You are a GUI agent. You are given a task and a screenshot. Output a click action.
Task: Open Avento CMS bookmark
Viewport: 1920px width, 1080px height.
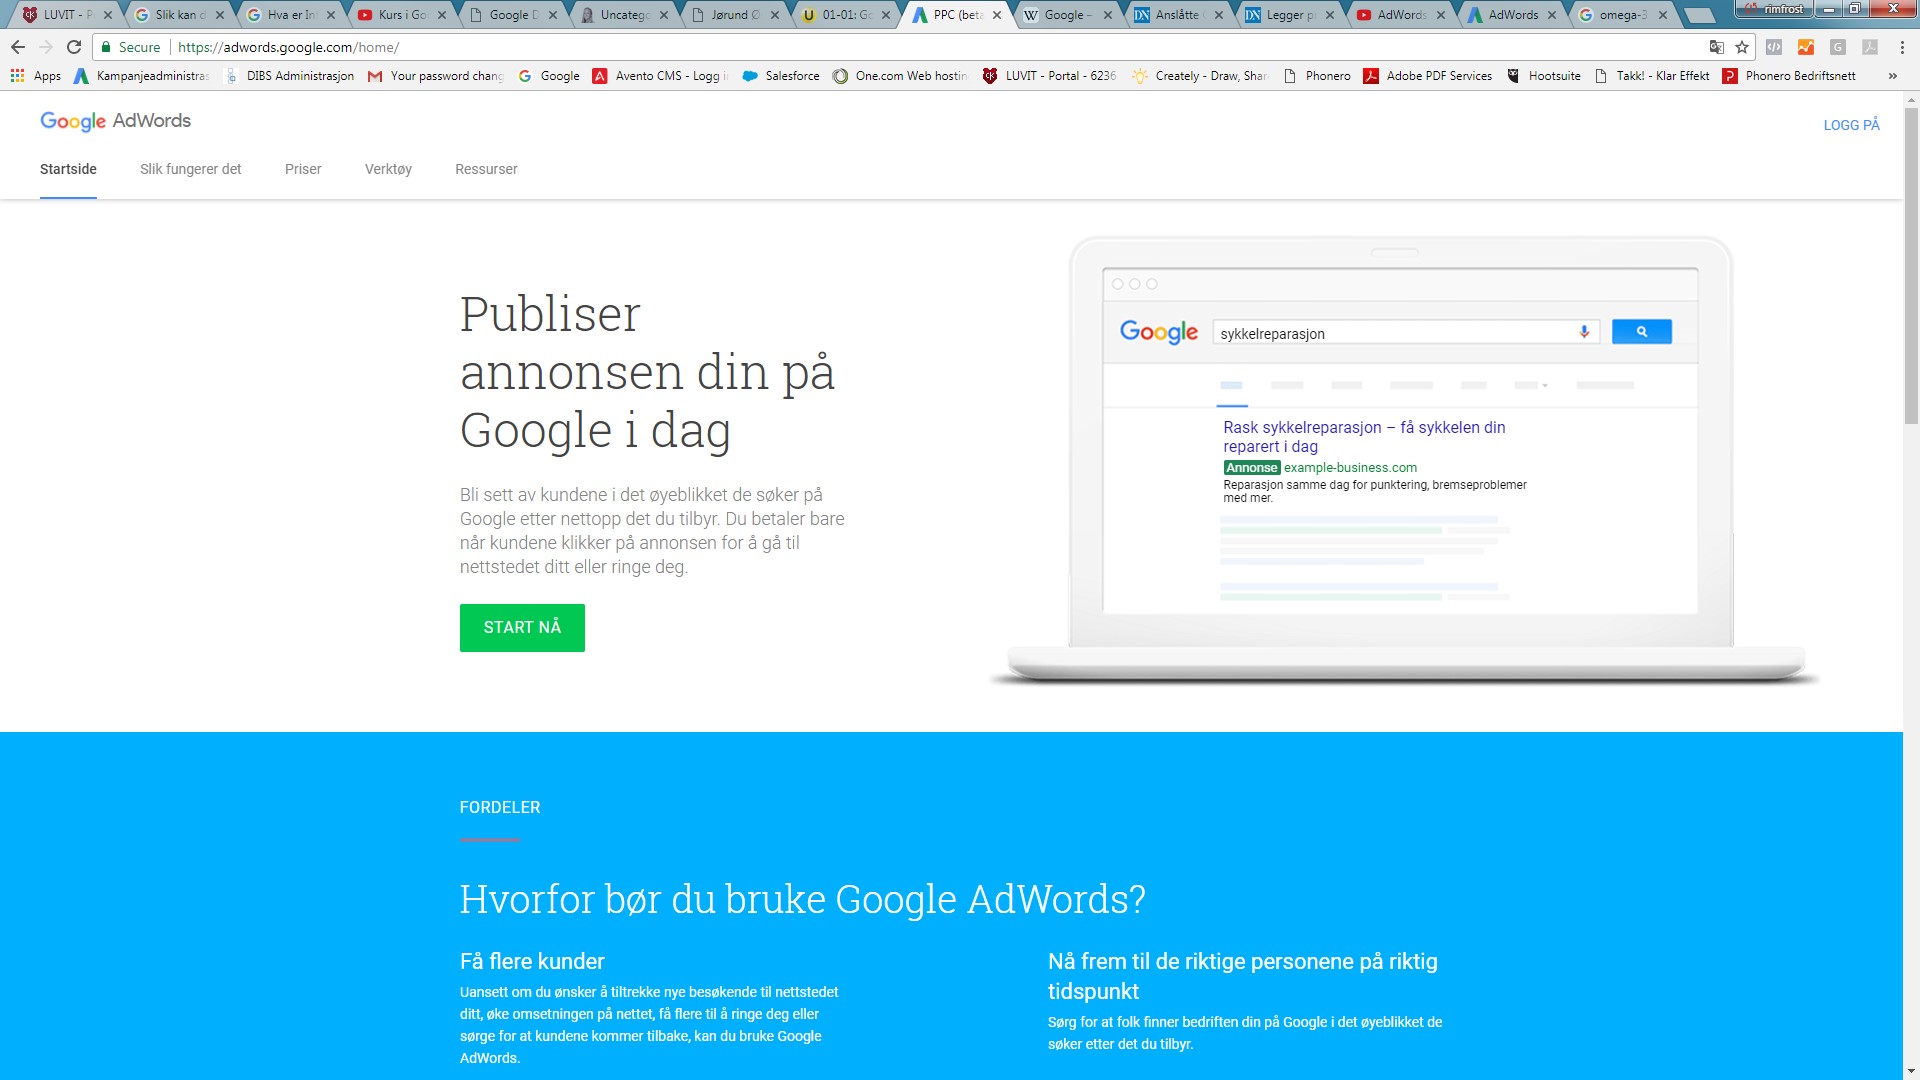pos(659,76)
